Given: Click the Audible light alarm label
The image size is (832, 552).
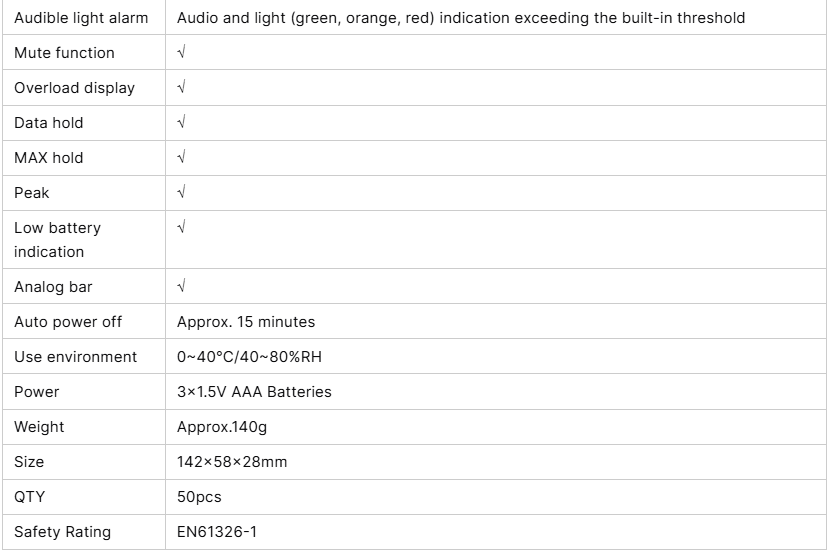Looking at the screenshot, I should [81, 18].
